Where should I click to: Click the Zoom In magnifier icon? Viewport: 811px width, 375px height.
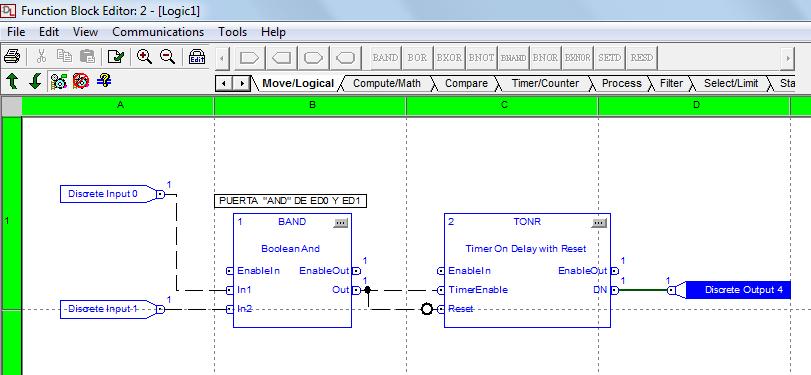(144, 56)
